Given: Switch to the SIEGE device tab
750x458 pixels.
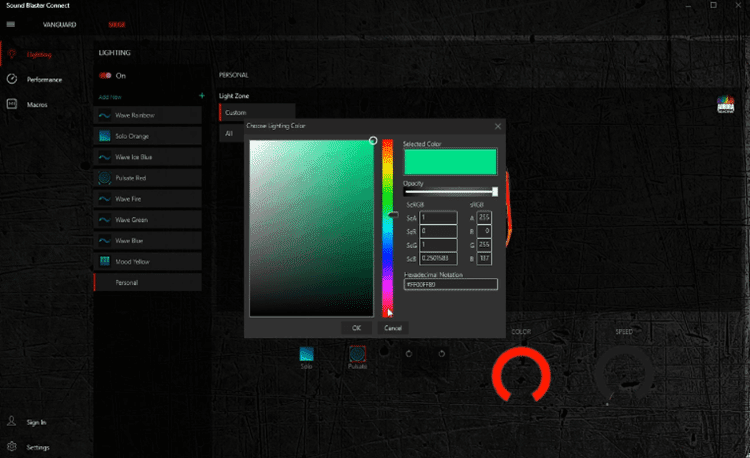Looking at the screenshot, I should click(x=117, y=22).
